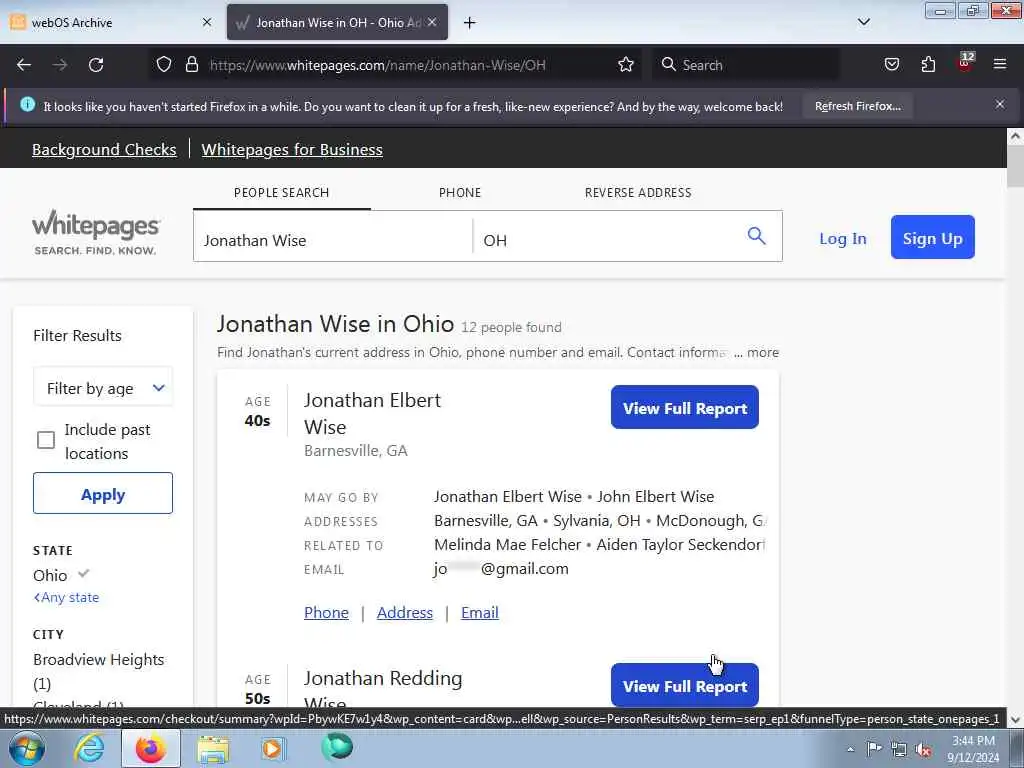This screenshot has height=768, width=1024.
Task: Click the Refresh Firefox... button
Action: click(857, 106)
